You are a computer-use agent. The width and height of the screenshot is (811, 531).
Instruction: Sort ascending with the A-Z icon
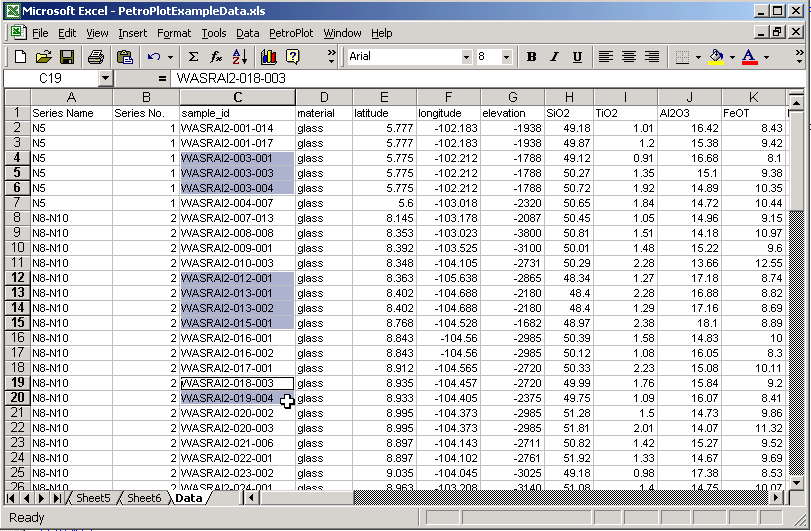coord(239,57)
